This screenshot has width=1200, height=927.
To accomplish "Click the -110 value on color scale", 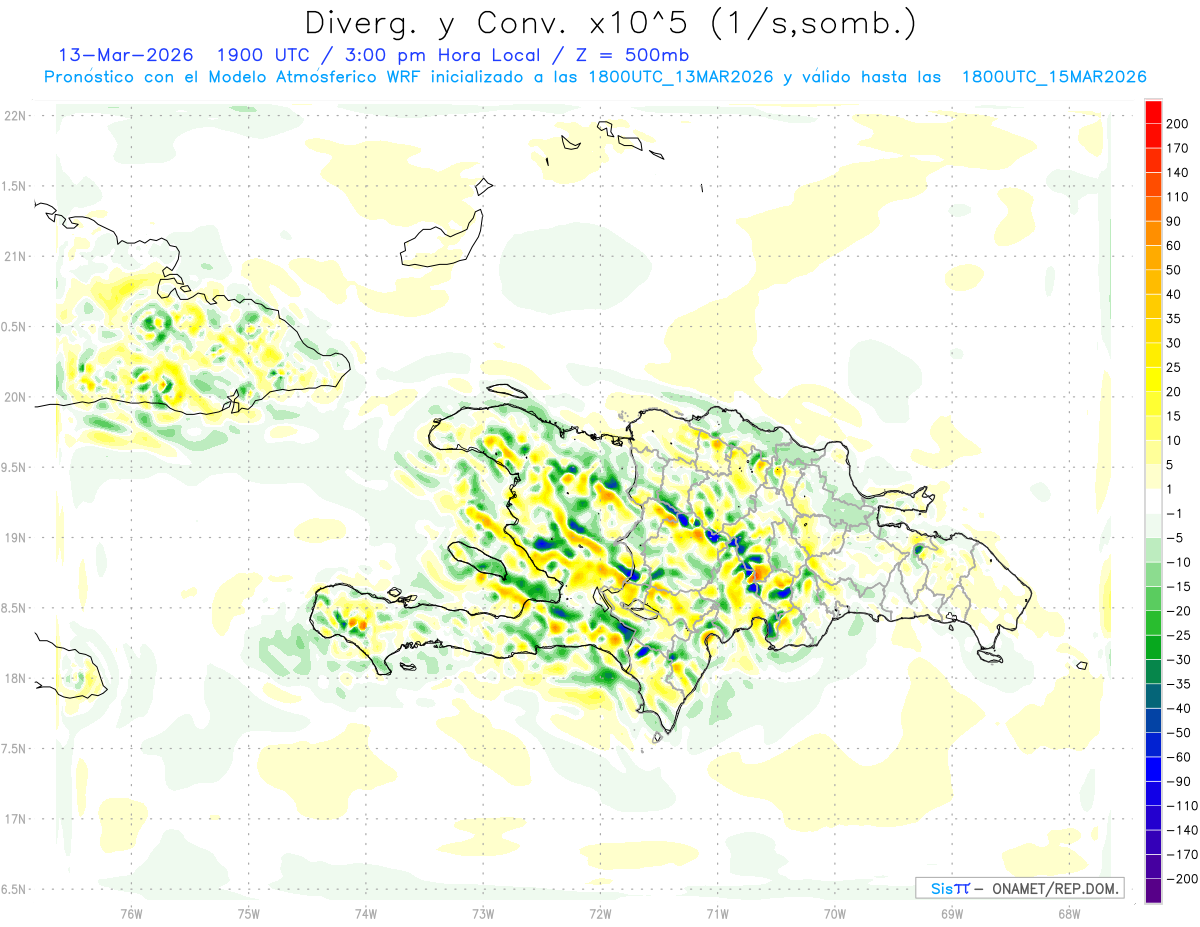I will coord(1184,806).
